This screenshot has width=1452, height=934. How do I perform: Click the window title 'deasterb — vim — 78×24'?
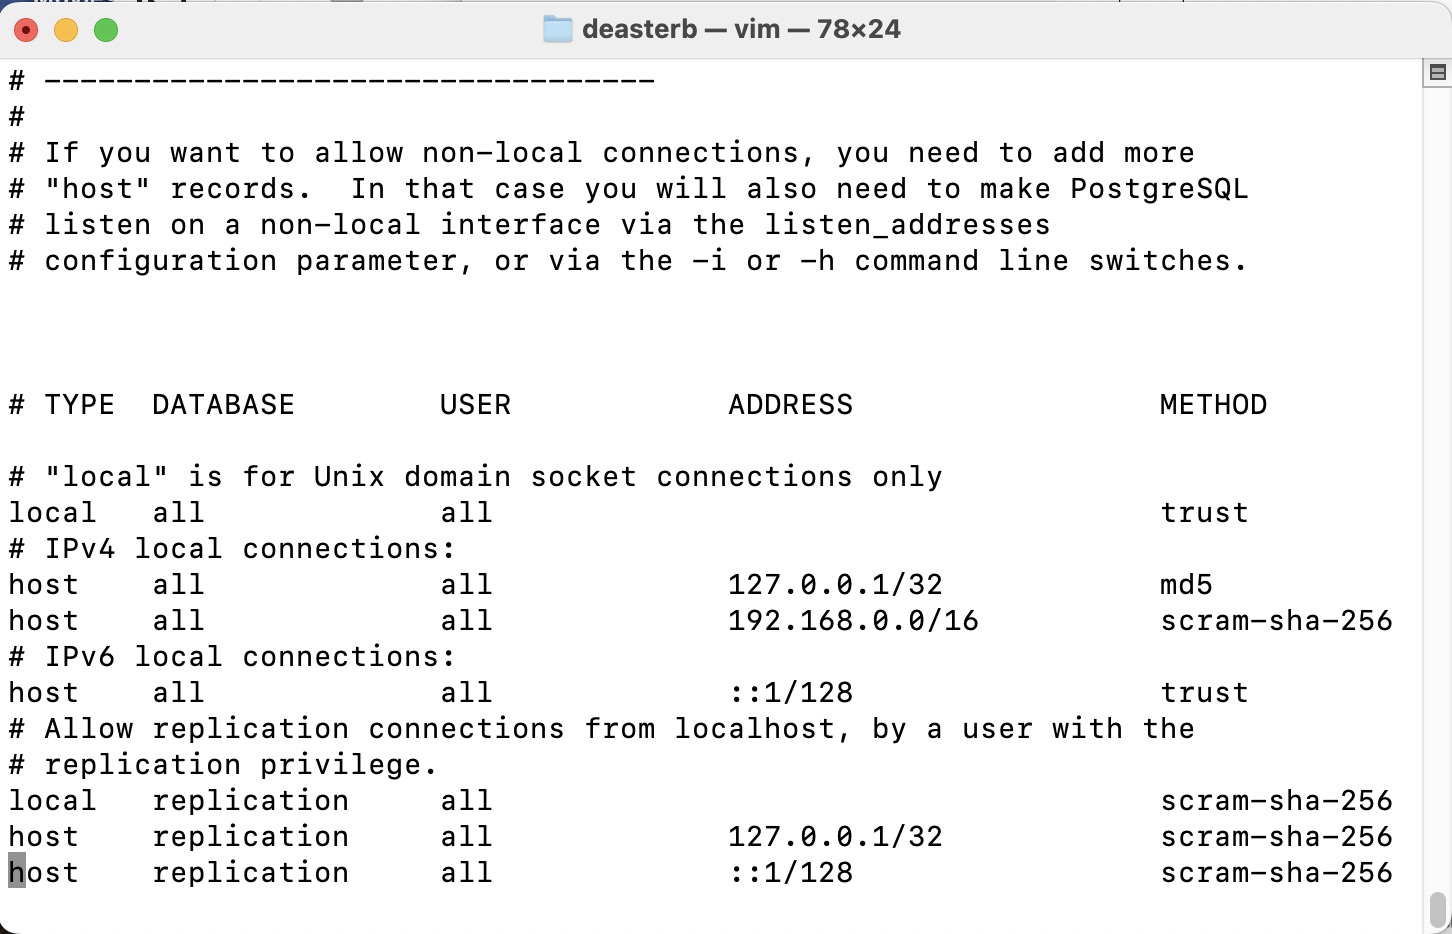(x=741, y=29)
